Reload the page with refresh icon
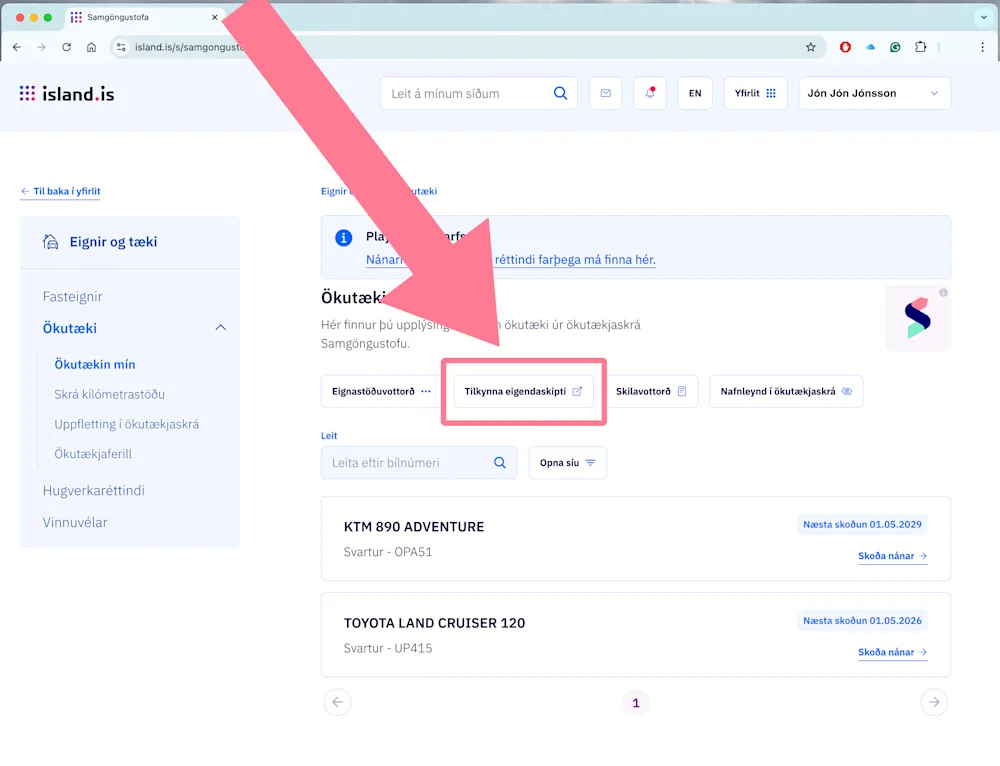Screen dimensions: 1000x766 tap(66, 47)
